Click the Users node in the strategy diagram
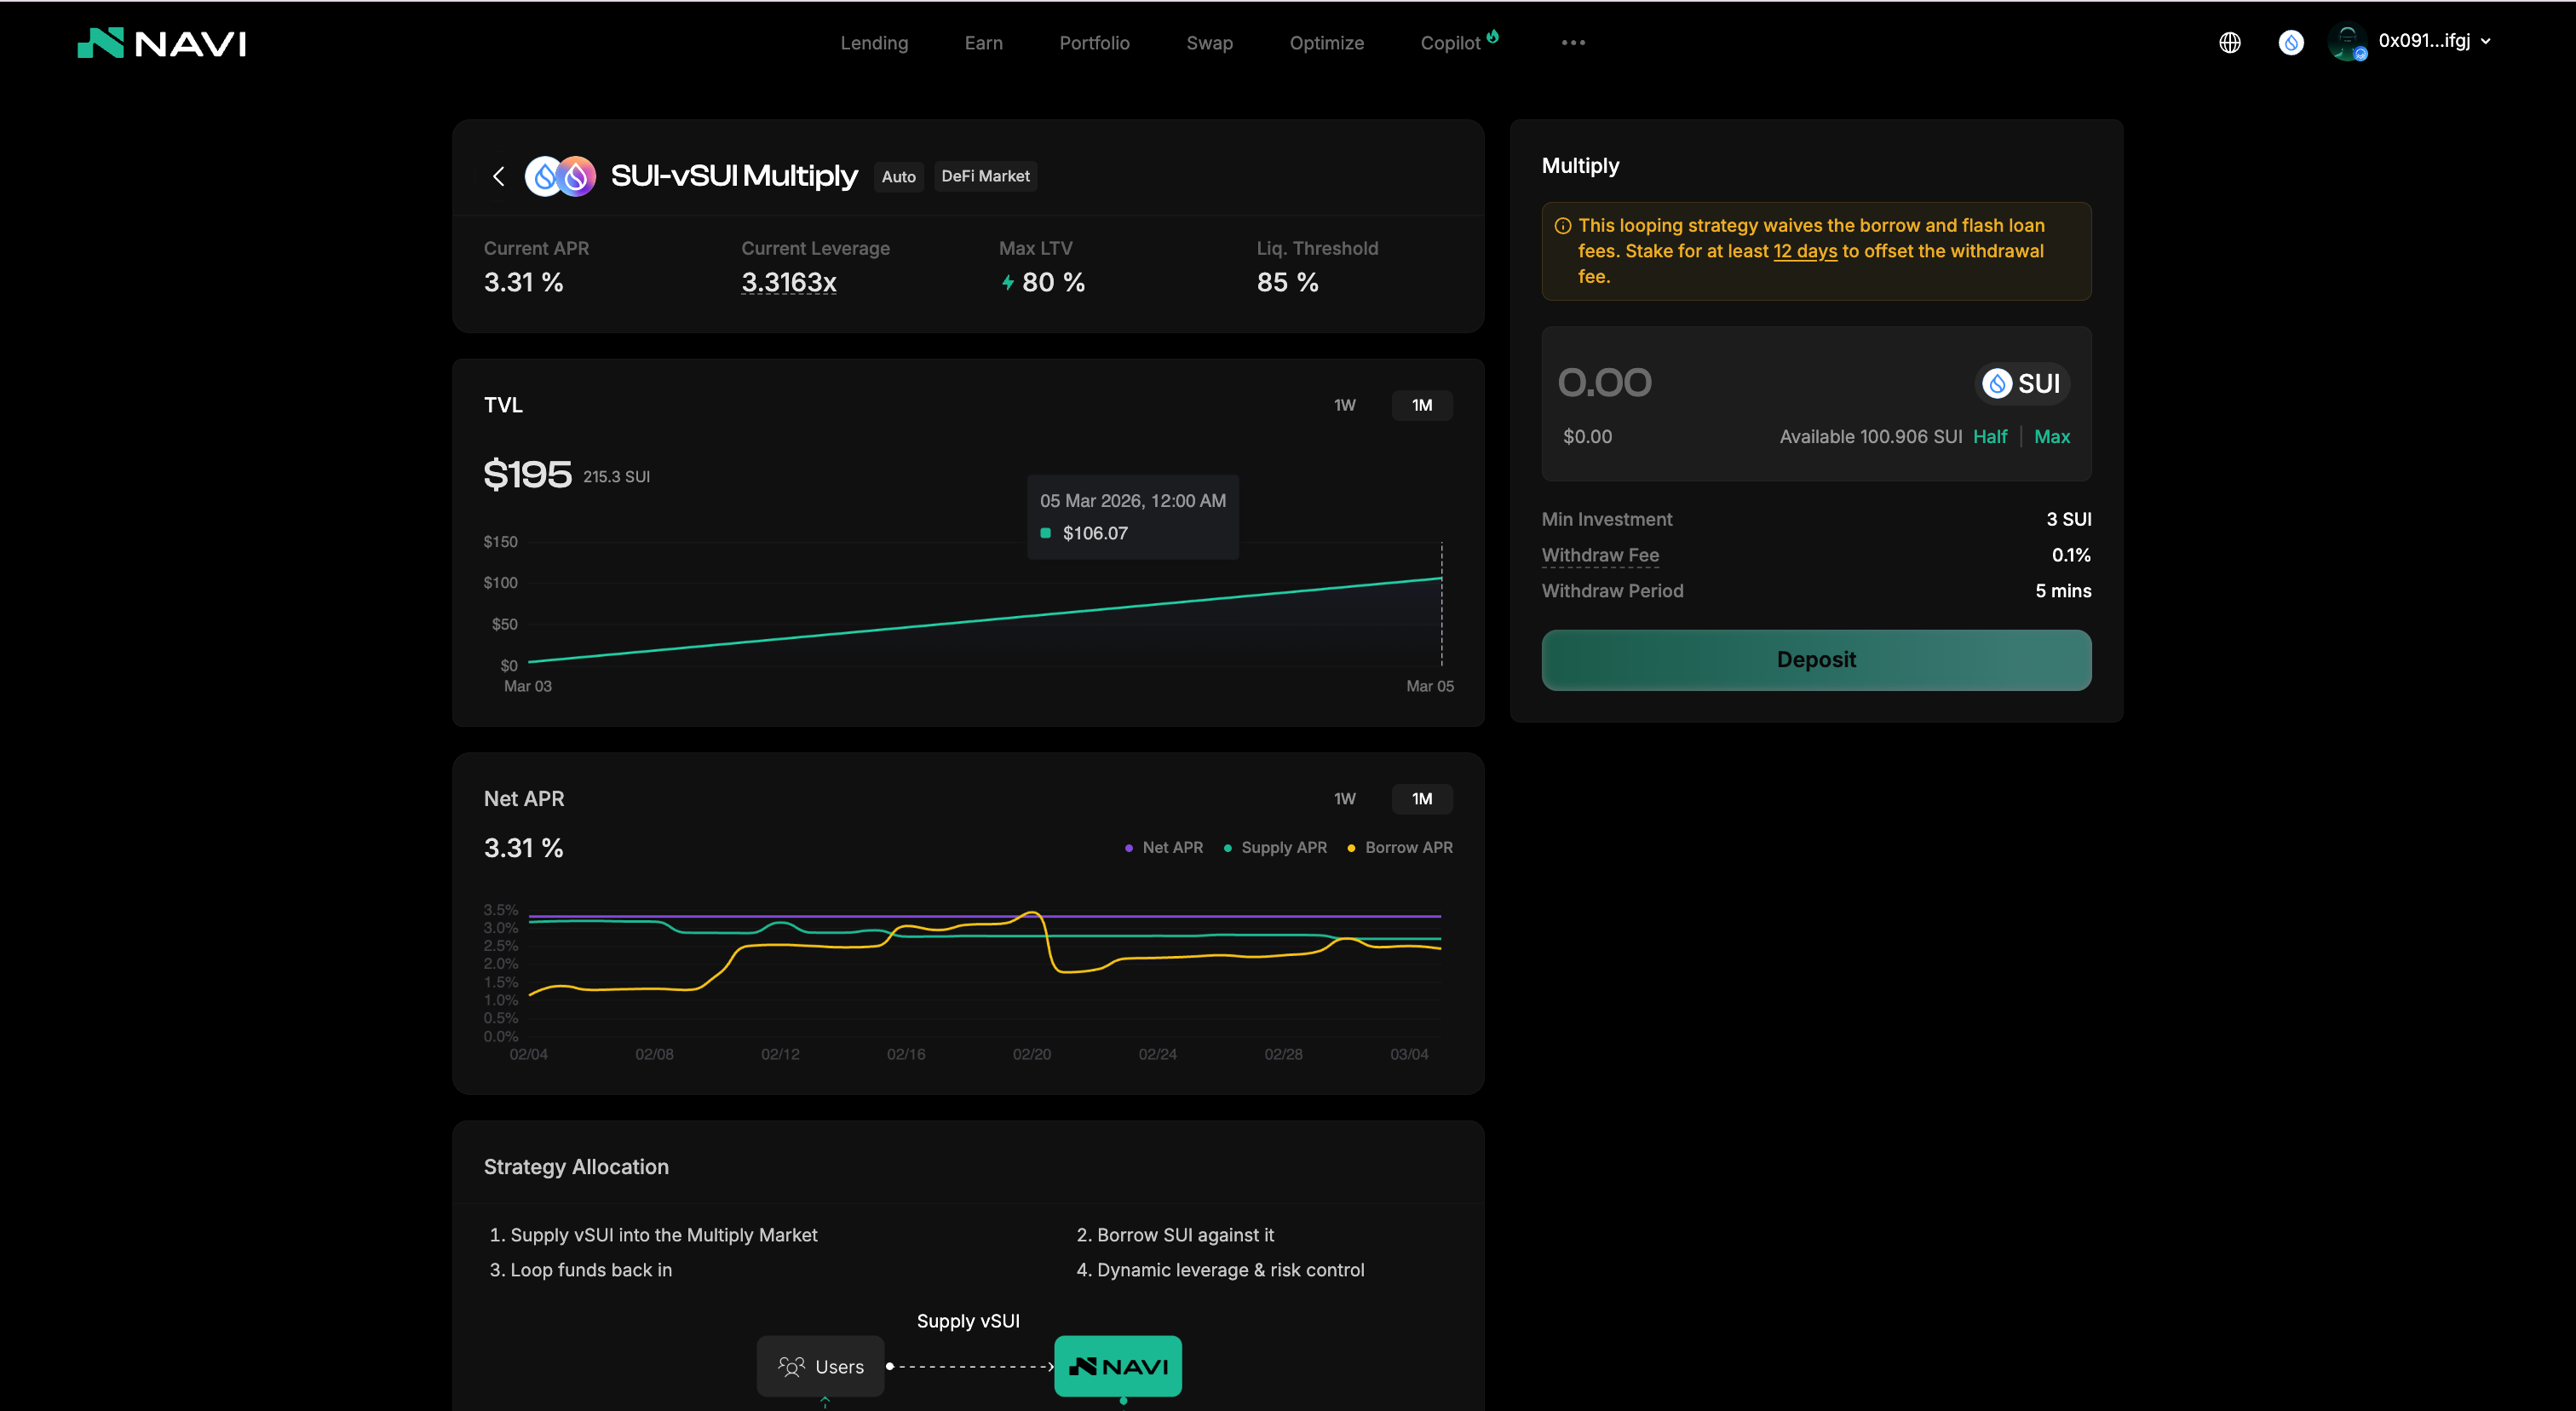 coord(820,1366)
